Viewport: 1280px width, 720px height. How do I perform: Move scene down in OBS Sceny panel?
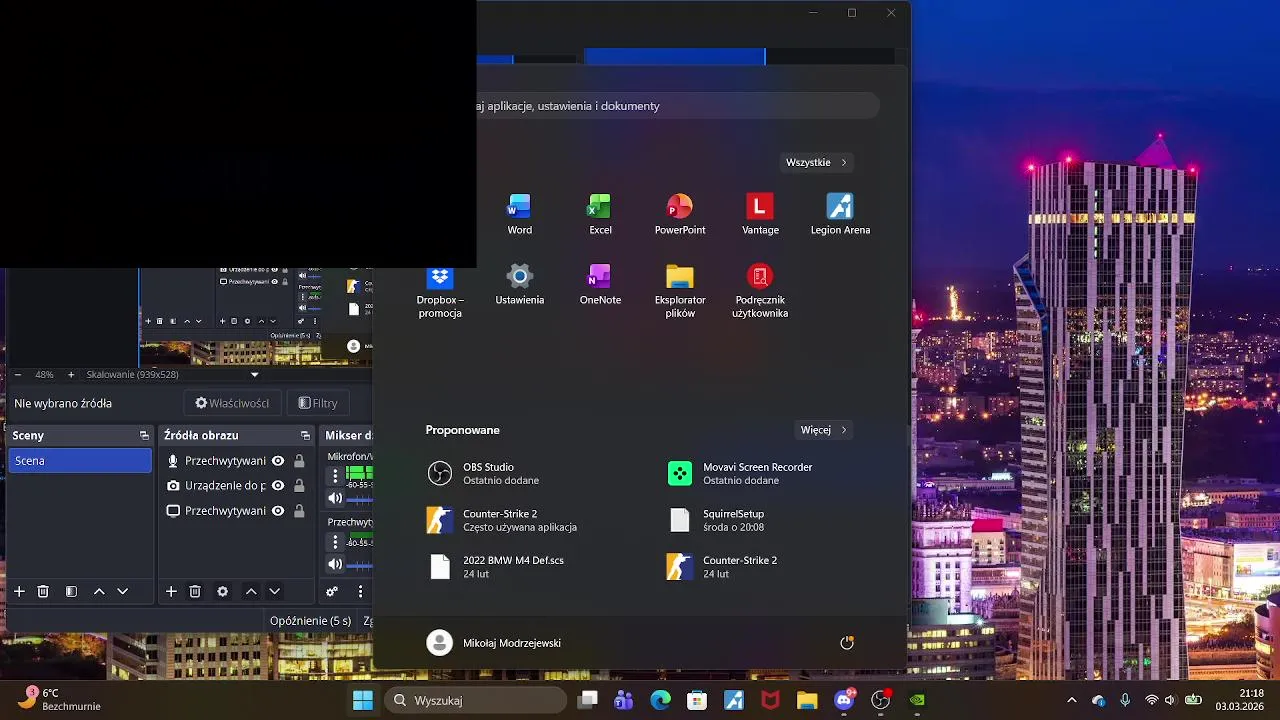click(123, 592)
